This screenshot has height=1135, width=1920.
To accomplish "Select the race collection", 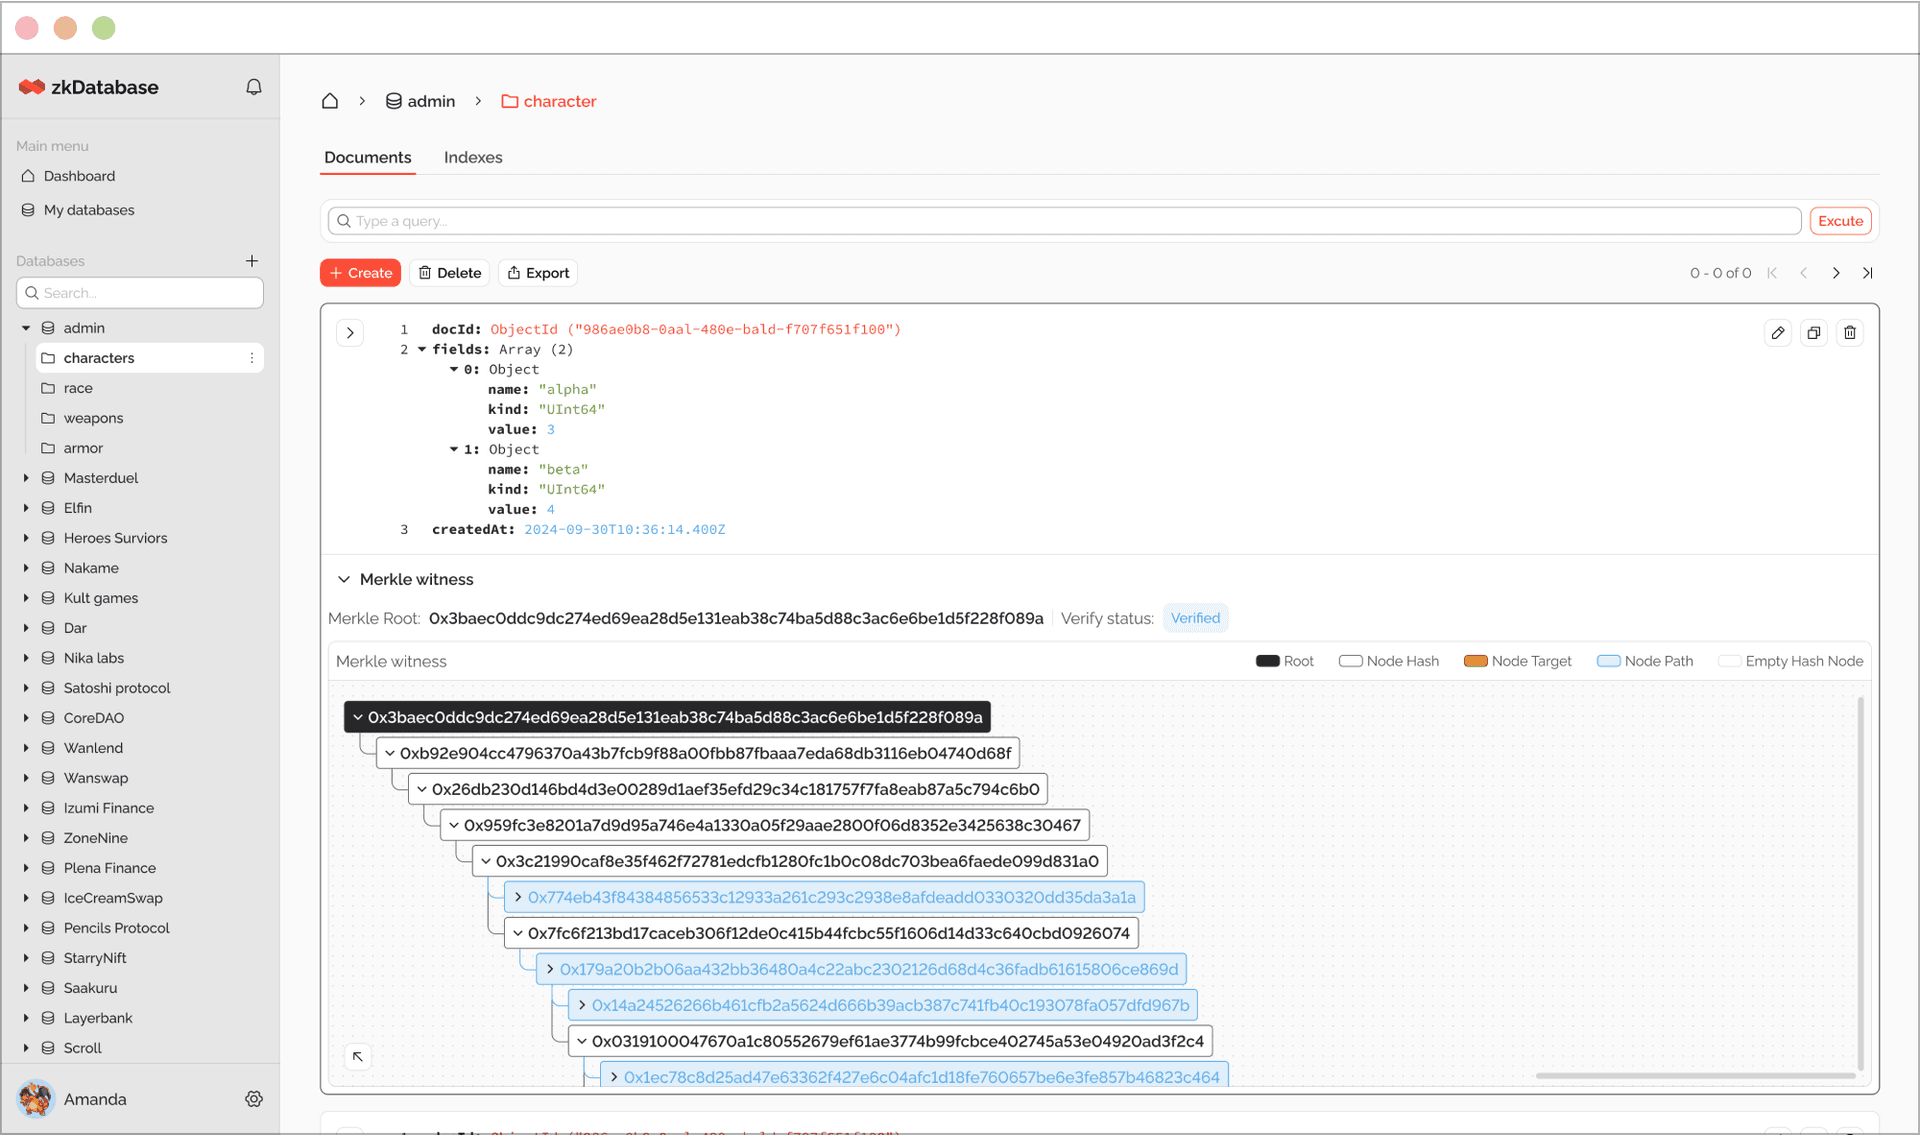I will point(78,388).
